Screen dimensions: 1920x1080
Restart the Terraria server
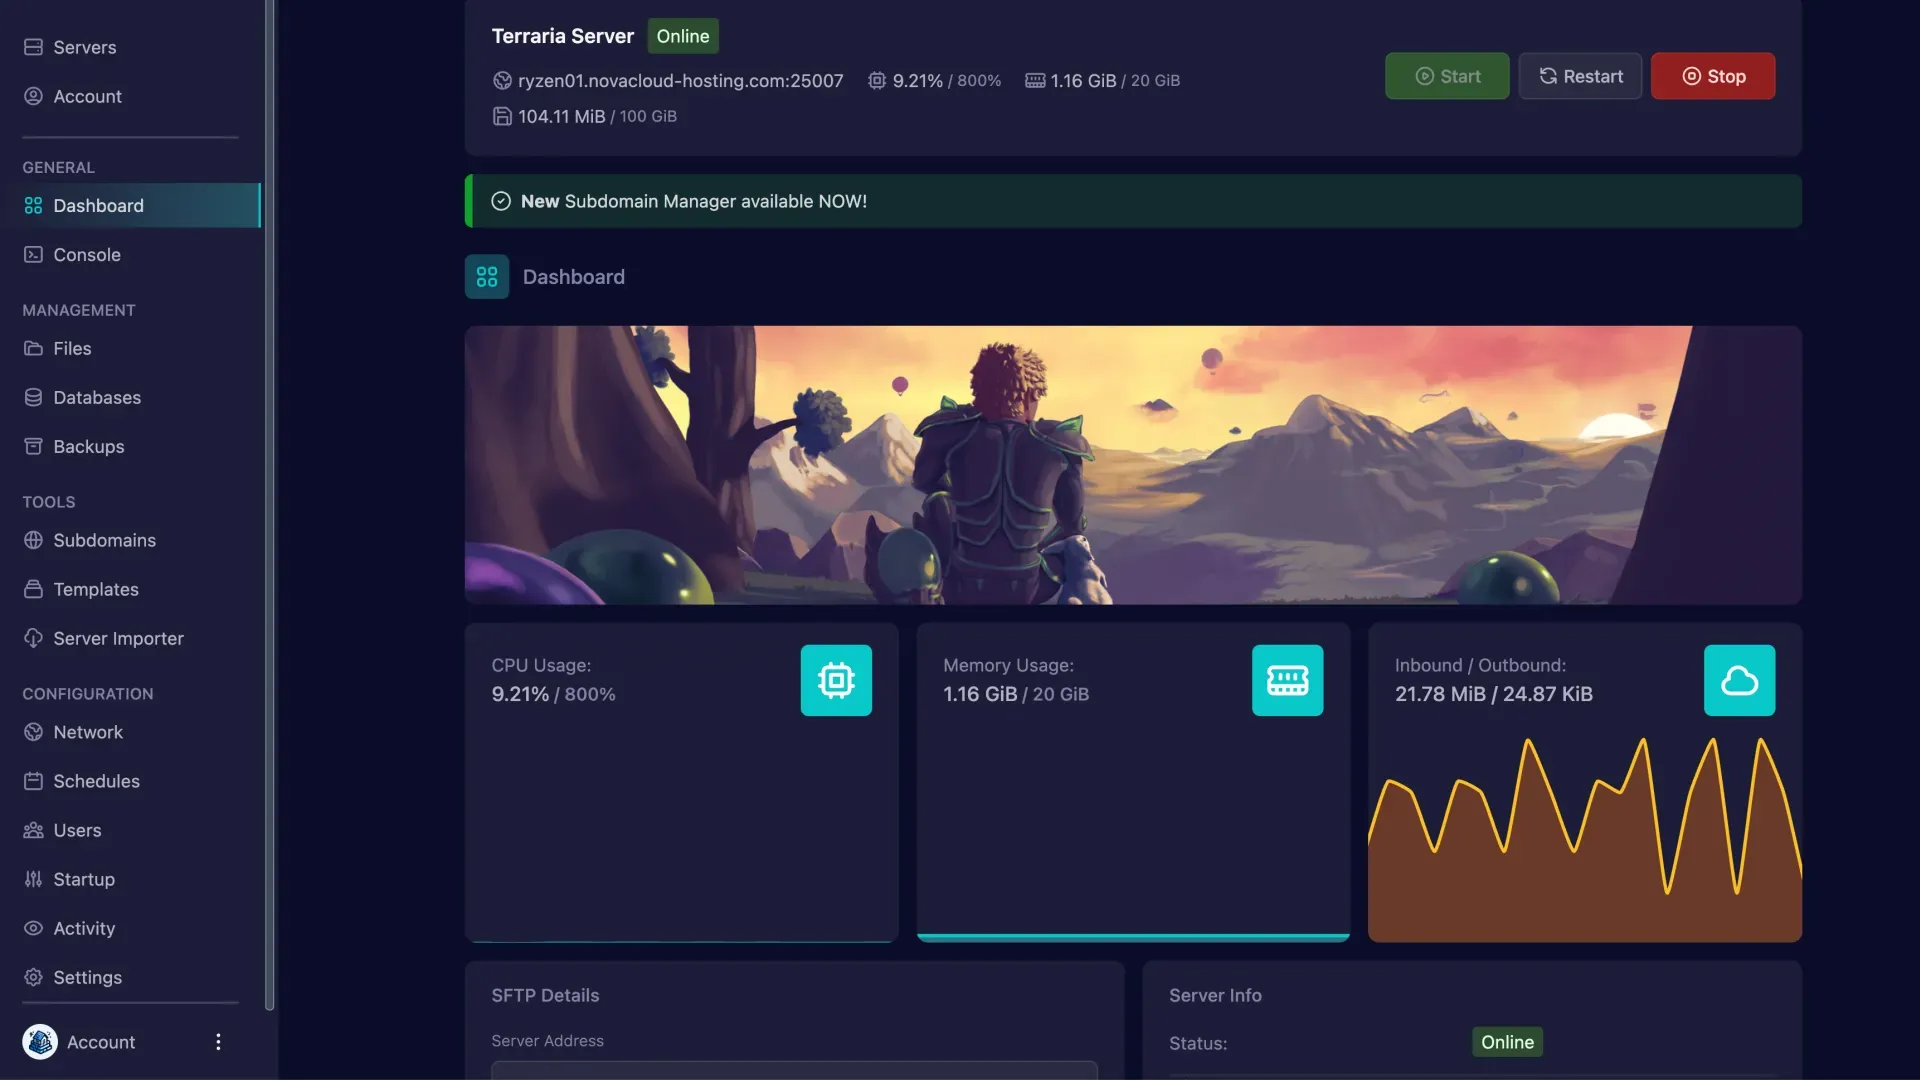(1580, 76)
